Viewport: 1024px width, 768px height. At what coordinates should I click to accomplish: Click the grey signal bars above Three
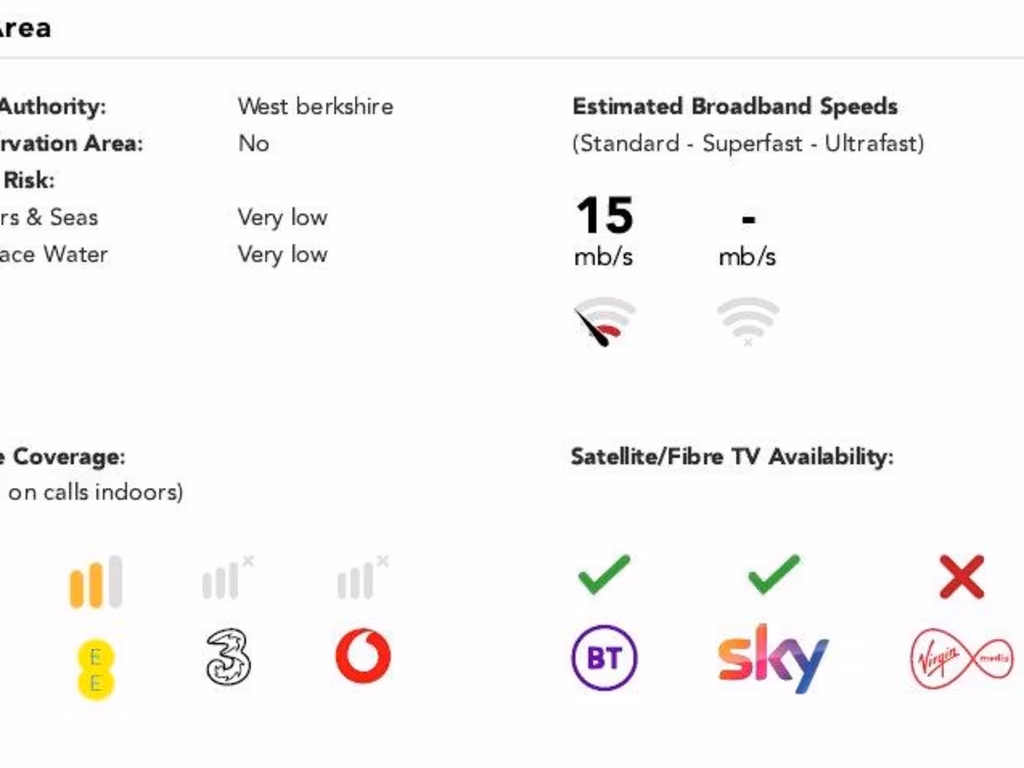pos(227,579)
